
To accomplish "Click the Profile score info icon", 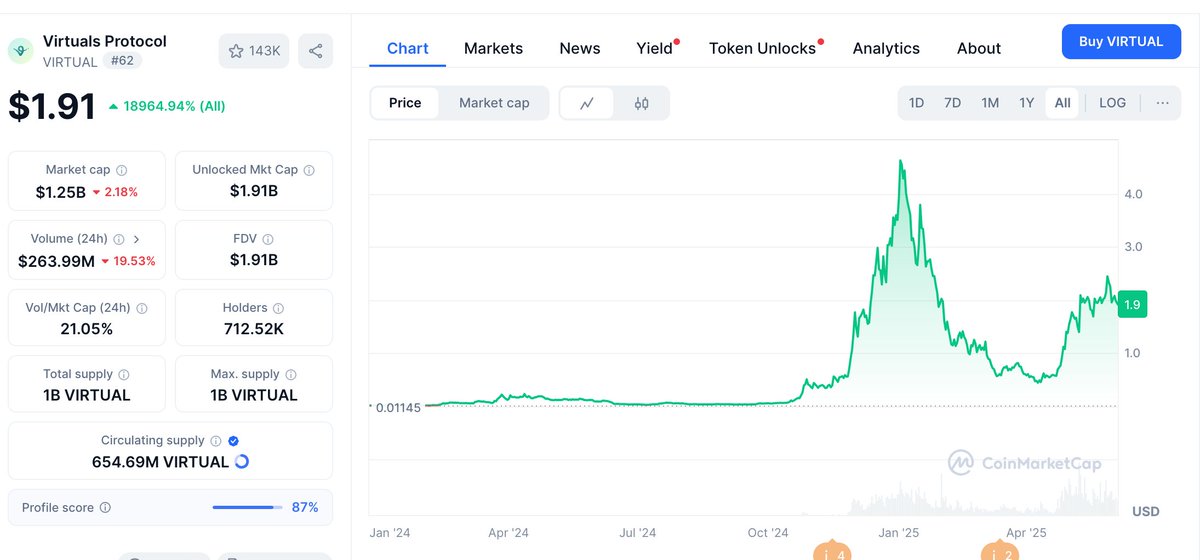I will coord(105,508).
